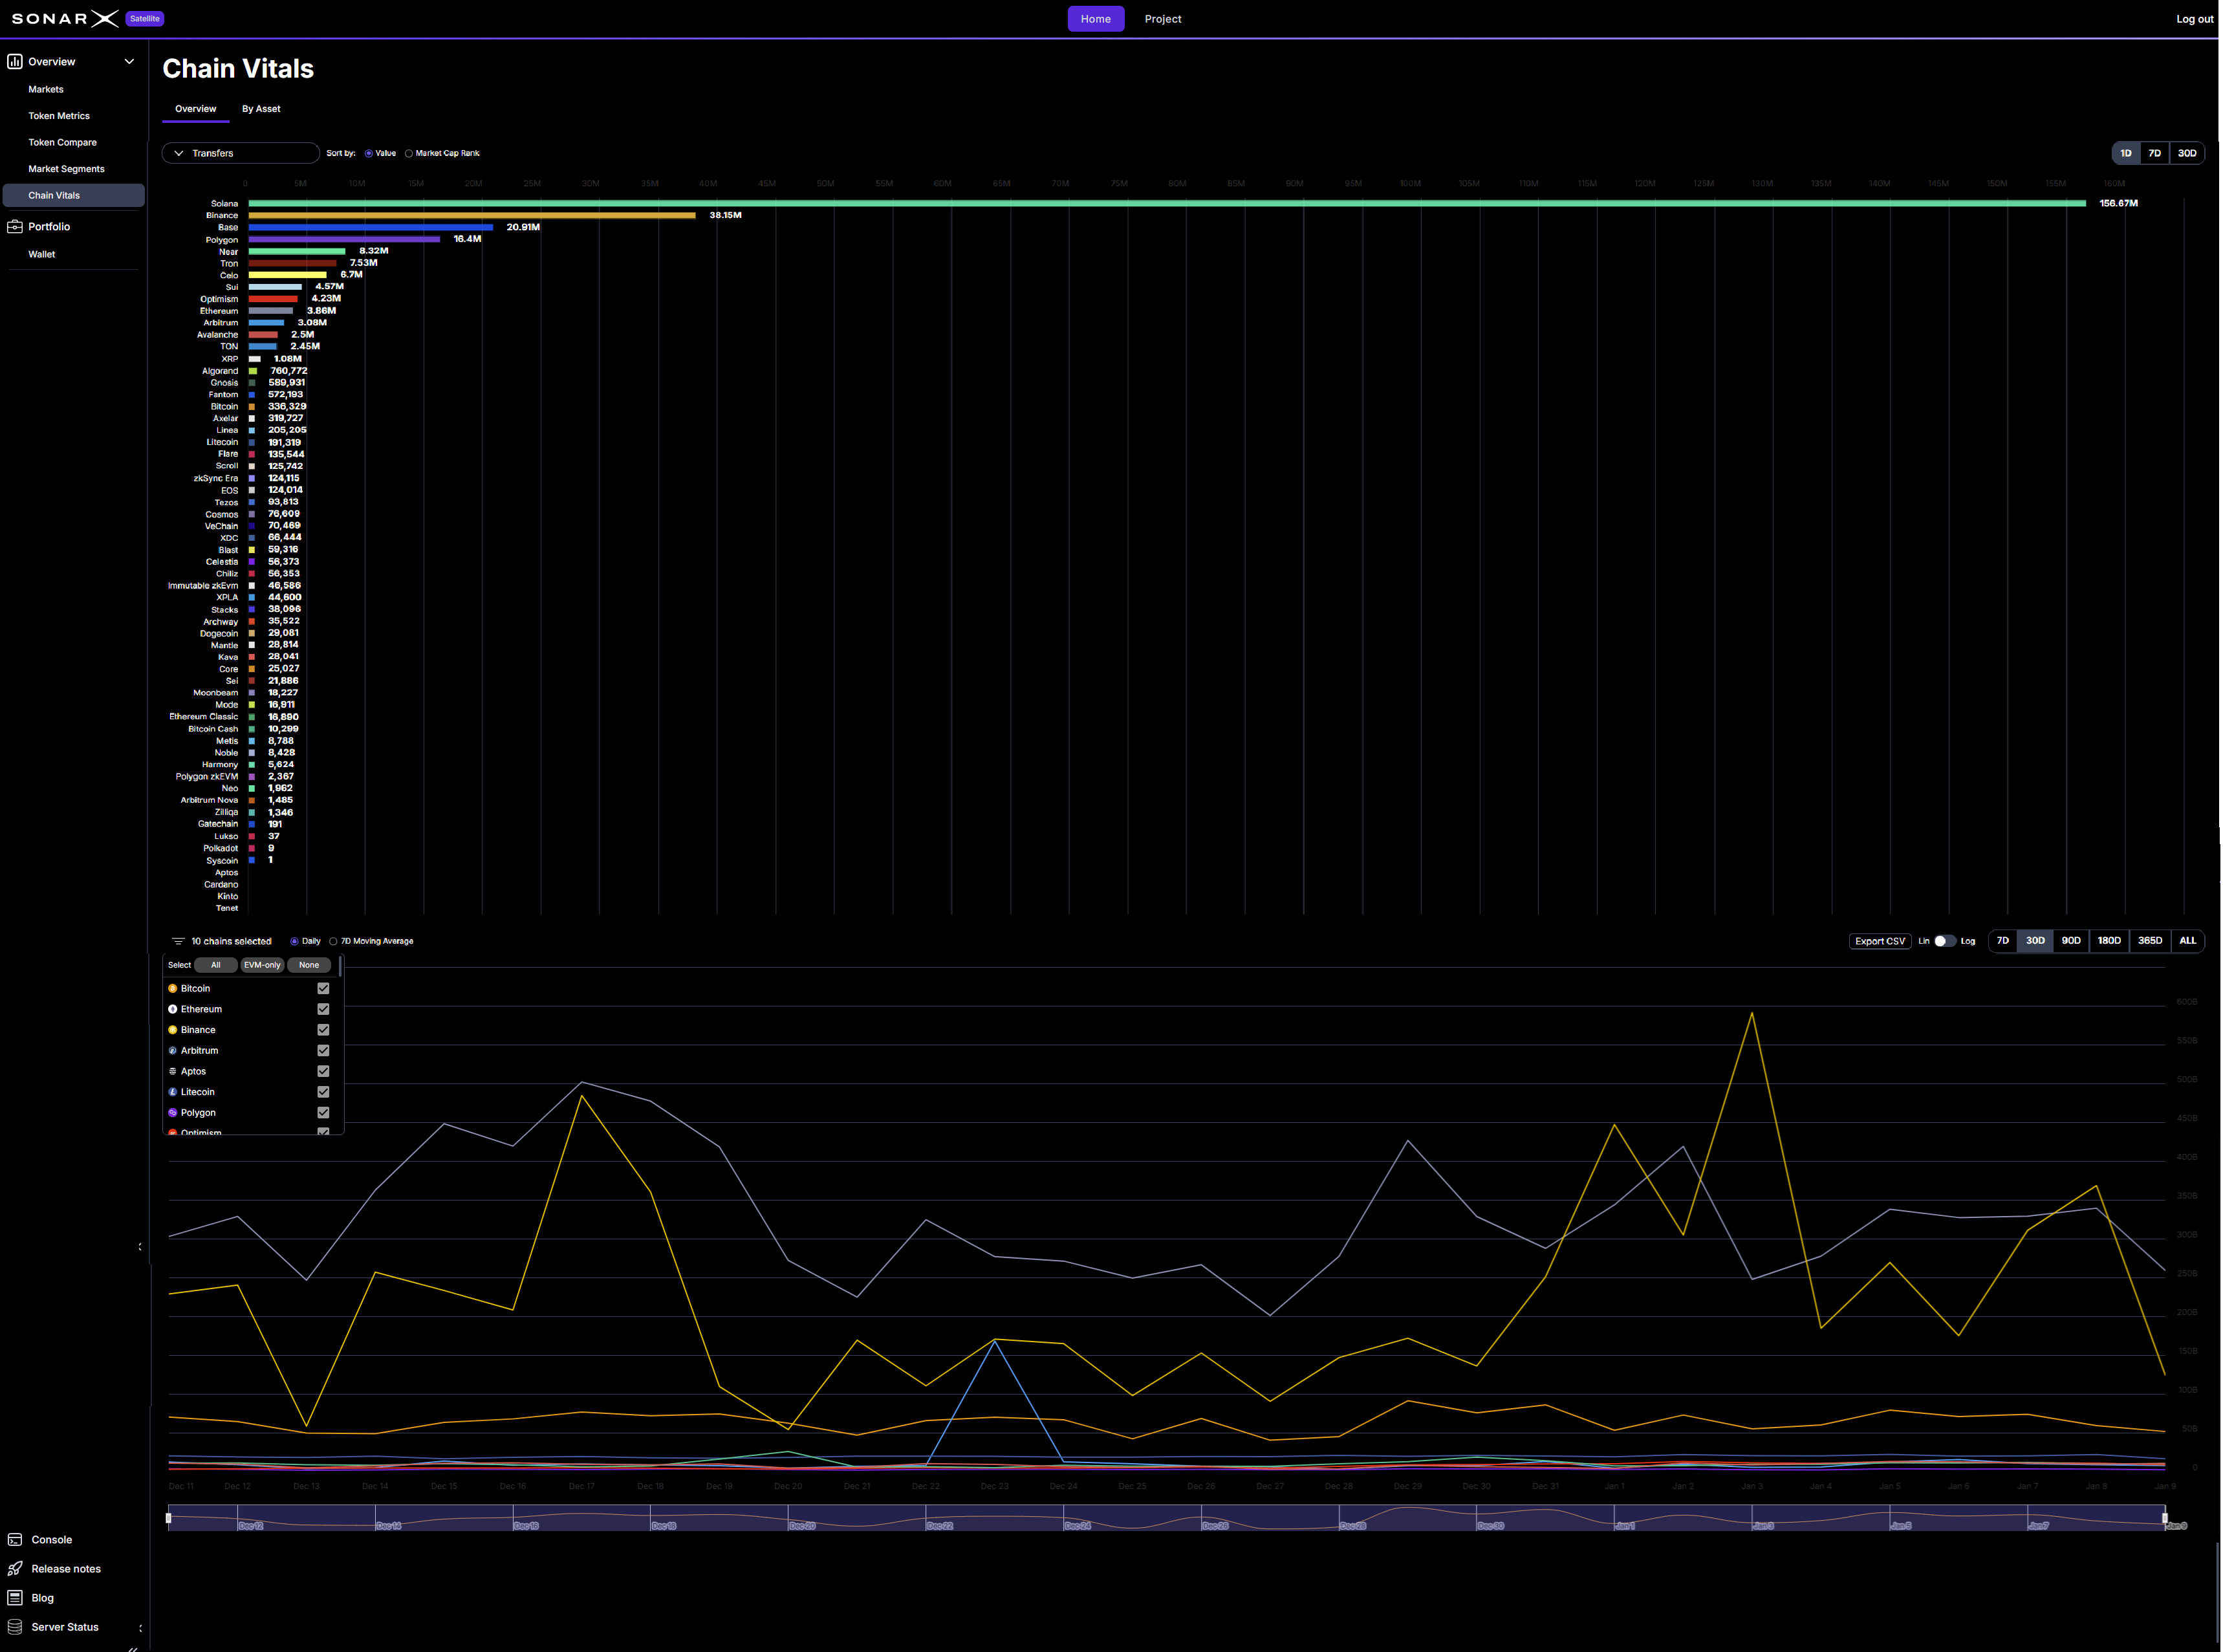Image resolution: width=2223 pixels, height=1652 pixels.
Task: Select the Daily radio option
Action: click(x=294, y=941)
